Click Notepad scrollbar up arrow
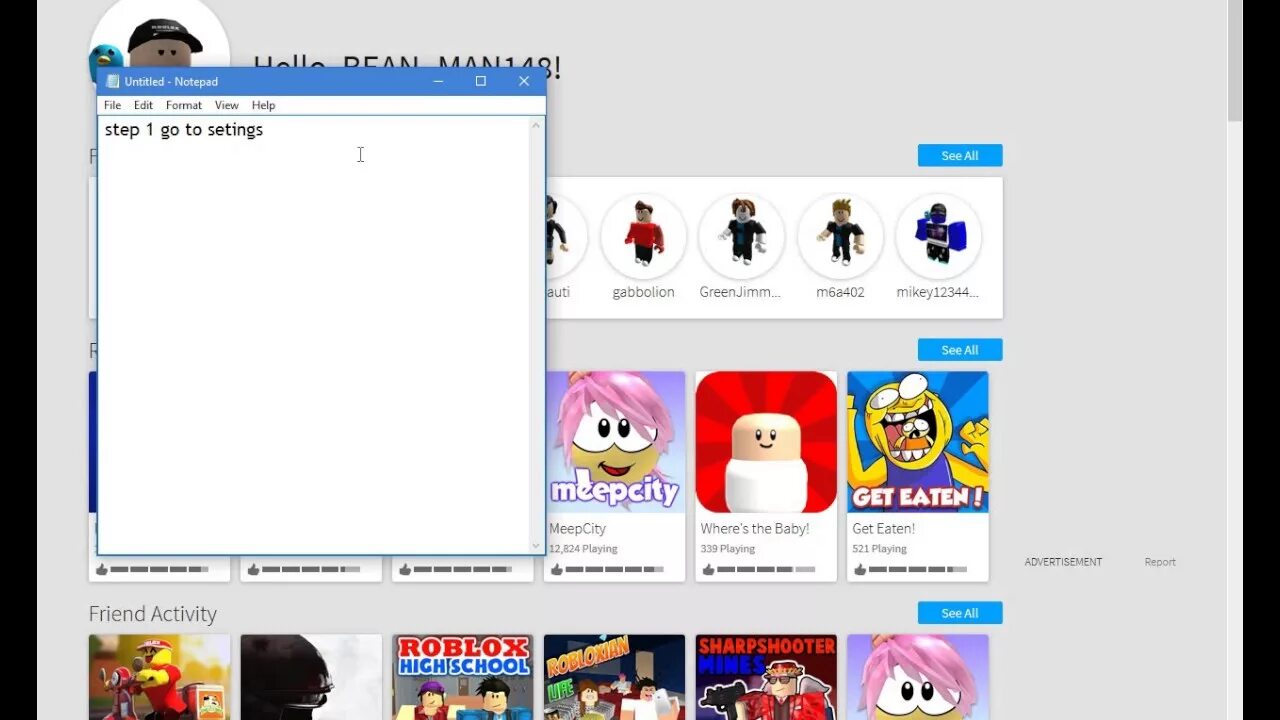The height and width of the screenshot is (720, 1280). [536, 125]
